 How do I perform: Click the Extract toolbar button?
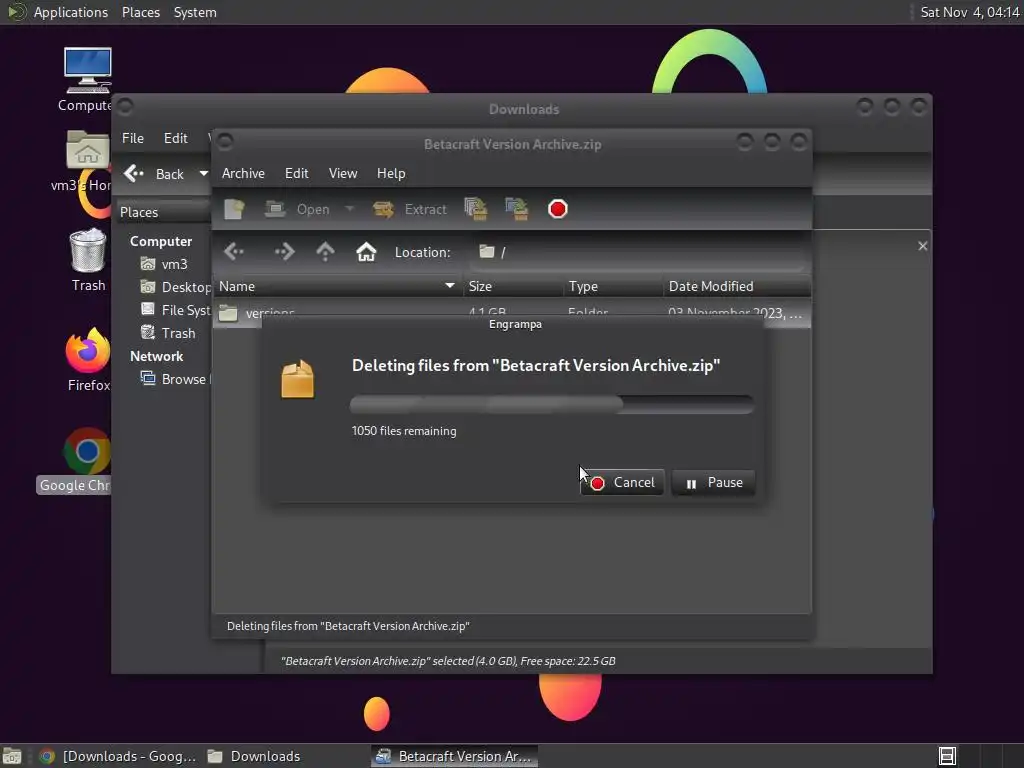coord(409,210)
